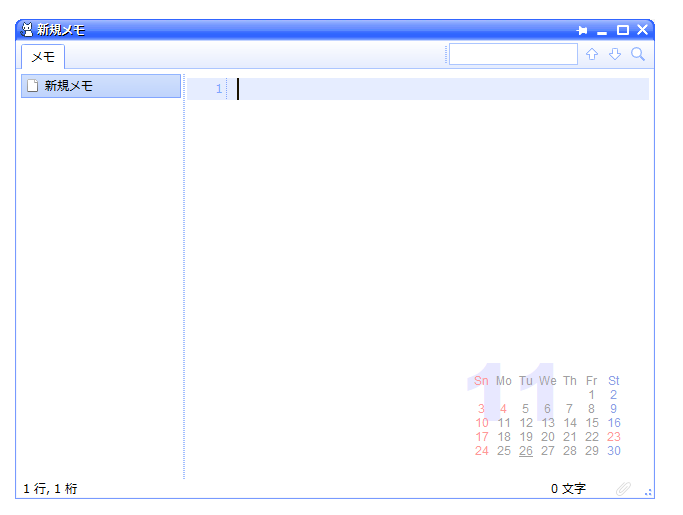Click the document icon beside 新規メモ
Screen dimensions: 683x515
pyautogui.click(x=32, y=86)
